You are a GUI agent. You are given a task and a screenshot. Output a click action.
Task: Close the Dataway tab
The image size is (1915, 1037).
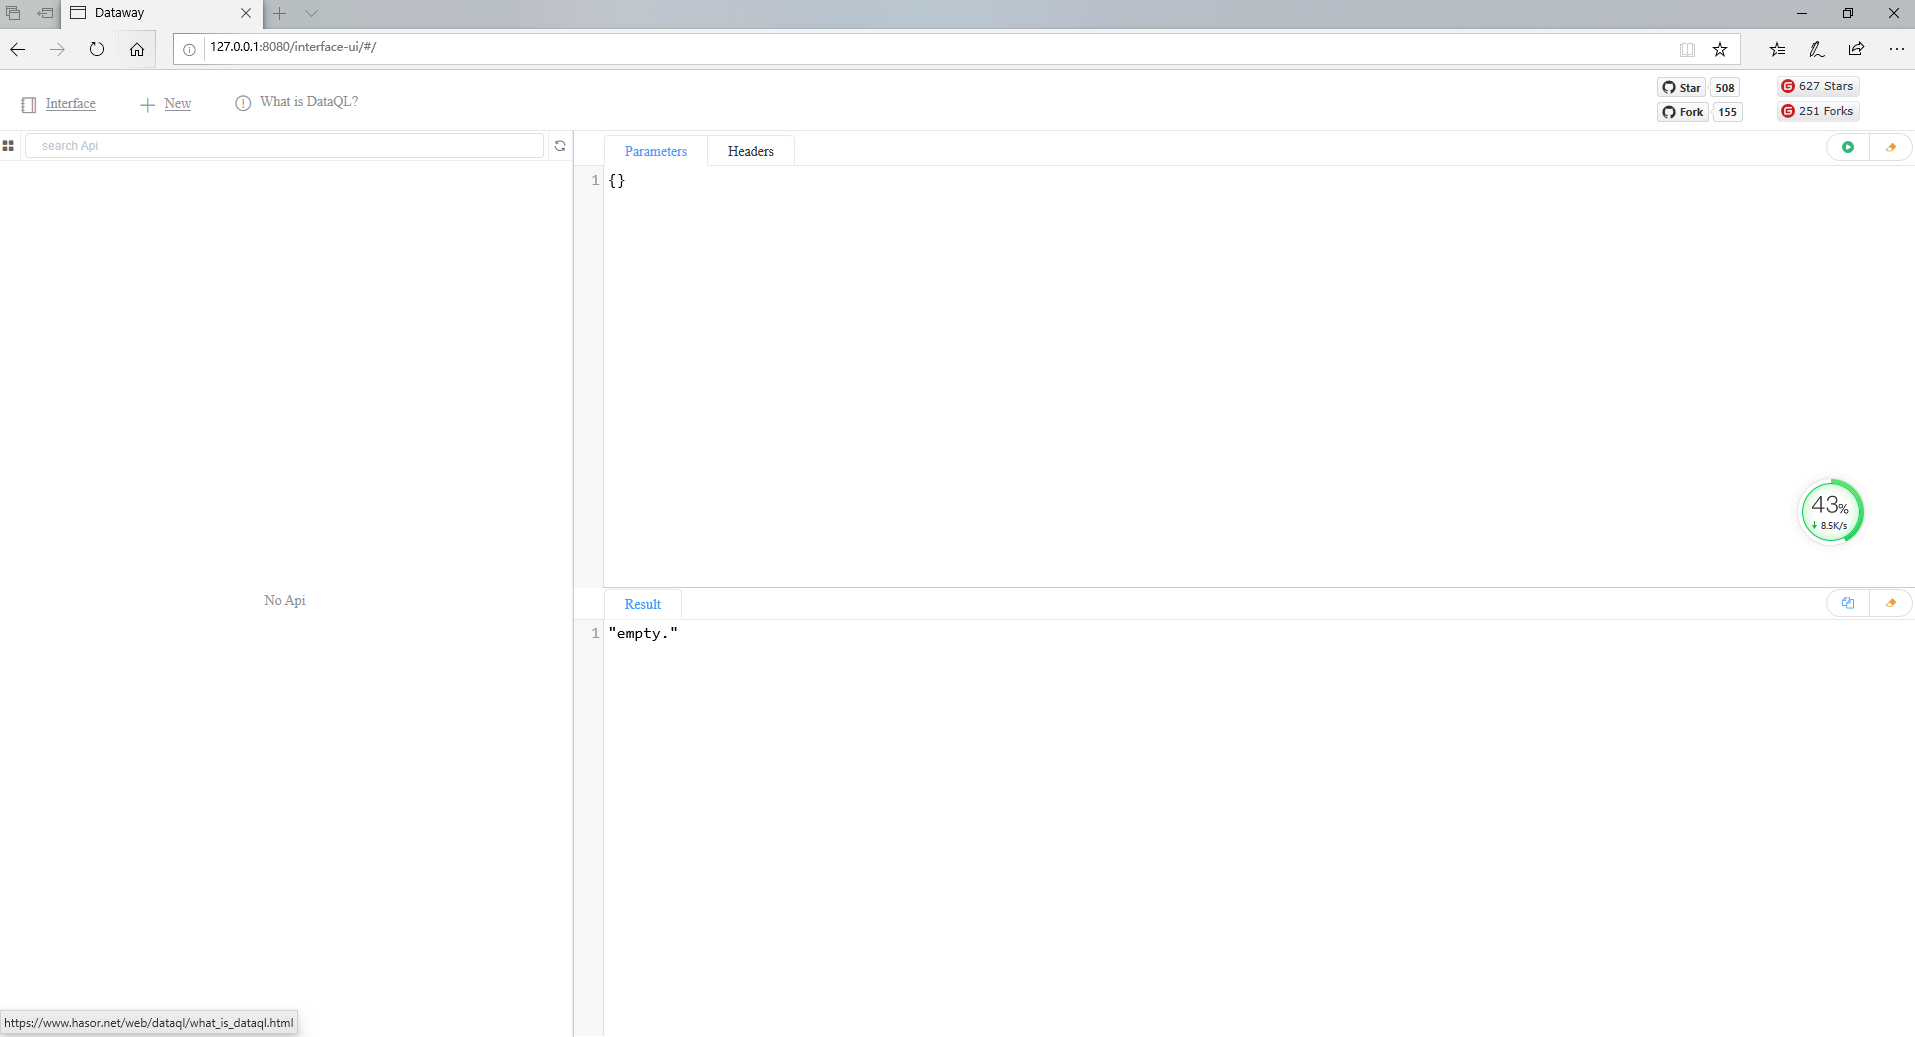246,14
